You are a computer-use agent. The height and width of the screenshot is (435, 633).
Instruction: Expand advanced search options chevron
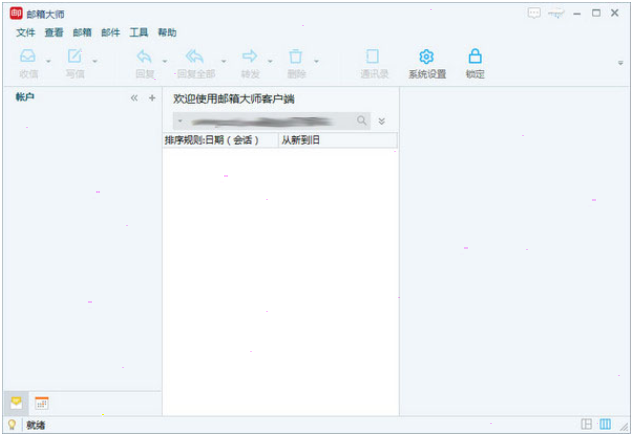(x=382, y=121)
